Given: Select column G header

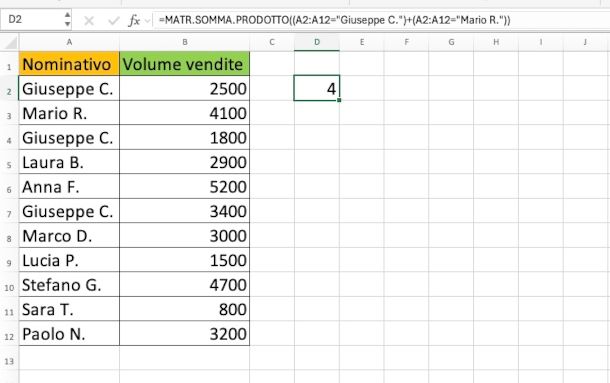Looking at the screenshot, I should pyautogui.click(x=451, y=42).
